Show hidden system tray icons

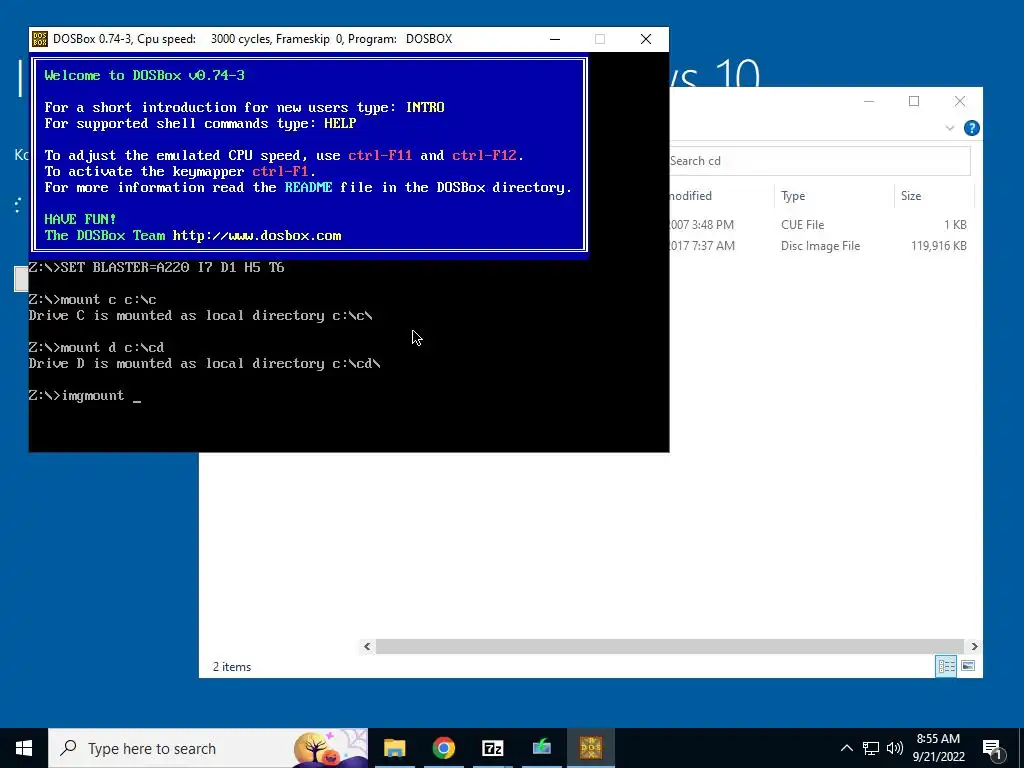(x=846, y=748)
